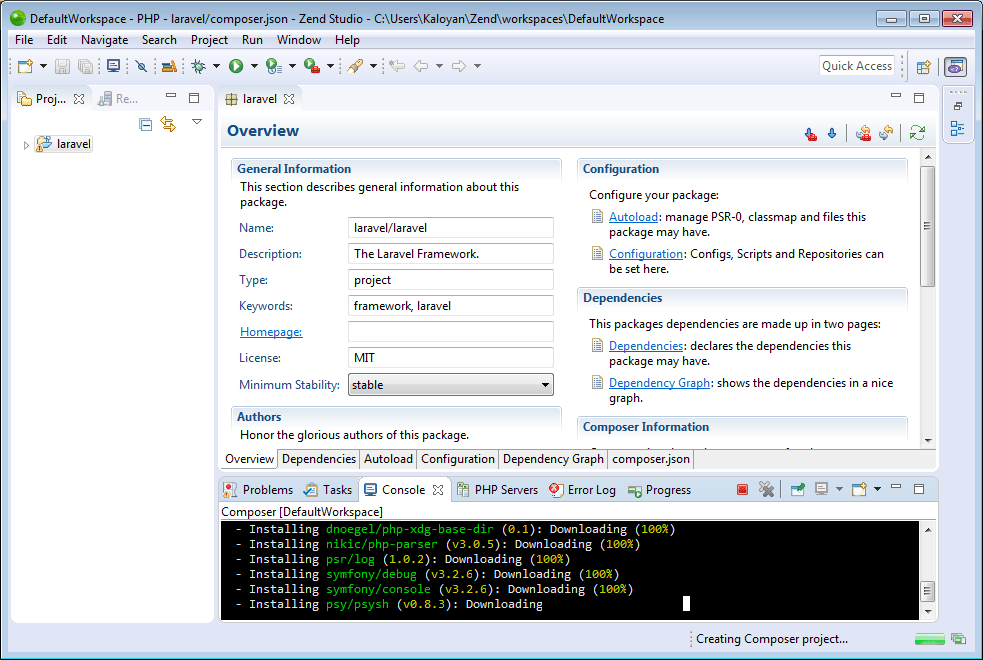Terminate the Composer console process
983x660 pixels.
[x=741, y=489]
